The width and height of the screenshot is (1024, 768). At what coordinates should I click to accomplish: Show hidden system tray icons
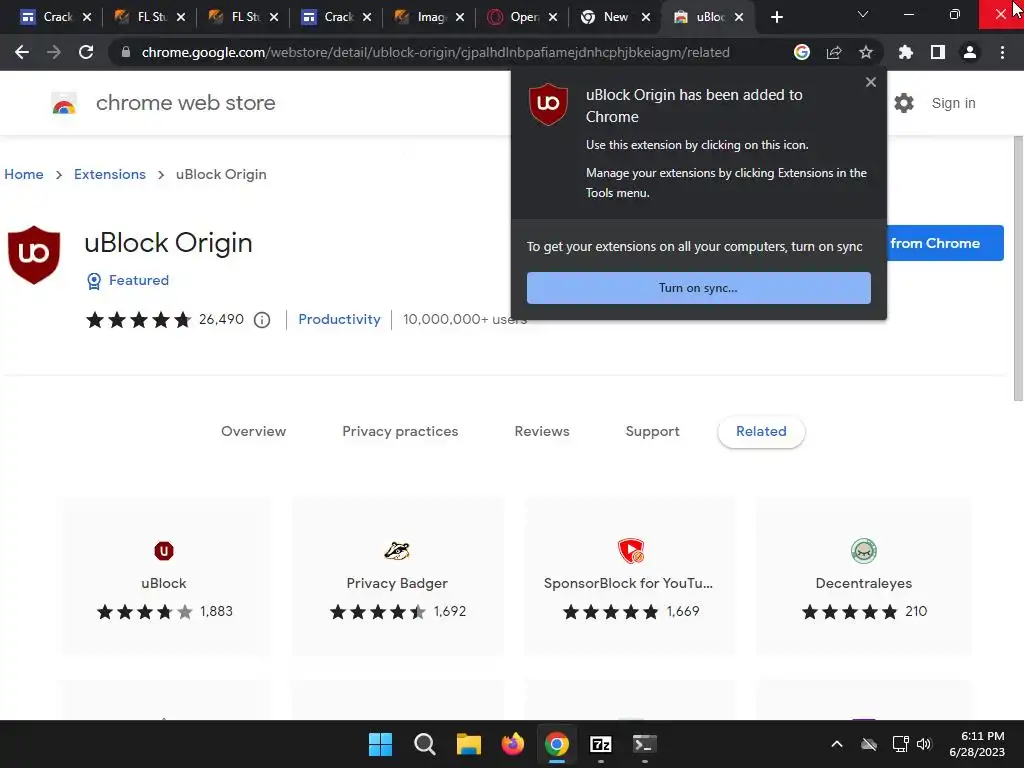tap(837, 744)
